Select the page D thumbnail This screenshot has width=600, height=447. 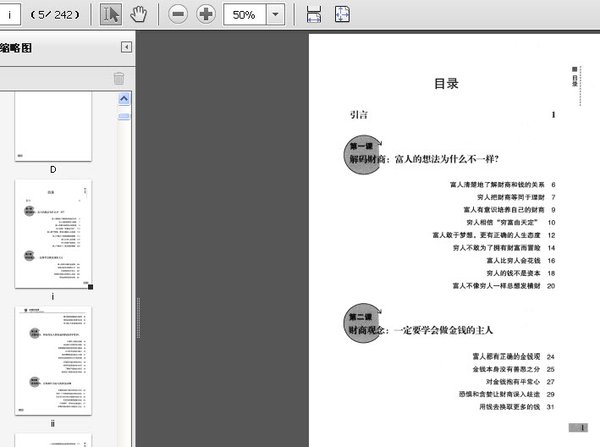[x=53, y=127]
